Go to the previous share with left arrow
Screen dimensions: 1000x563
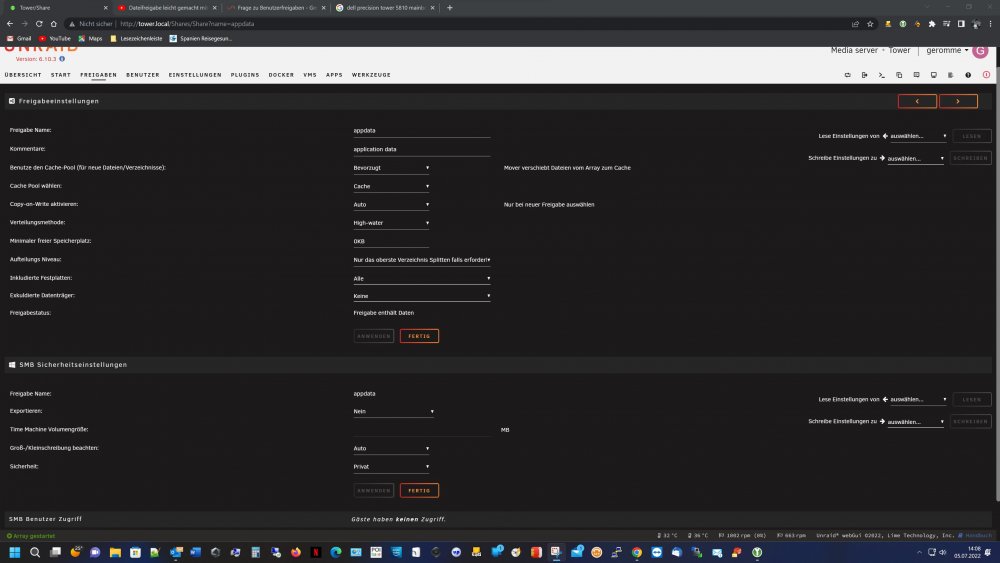pyautogui.click(x=917, y=101)
